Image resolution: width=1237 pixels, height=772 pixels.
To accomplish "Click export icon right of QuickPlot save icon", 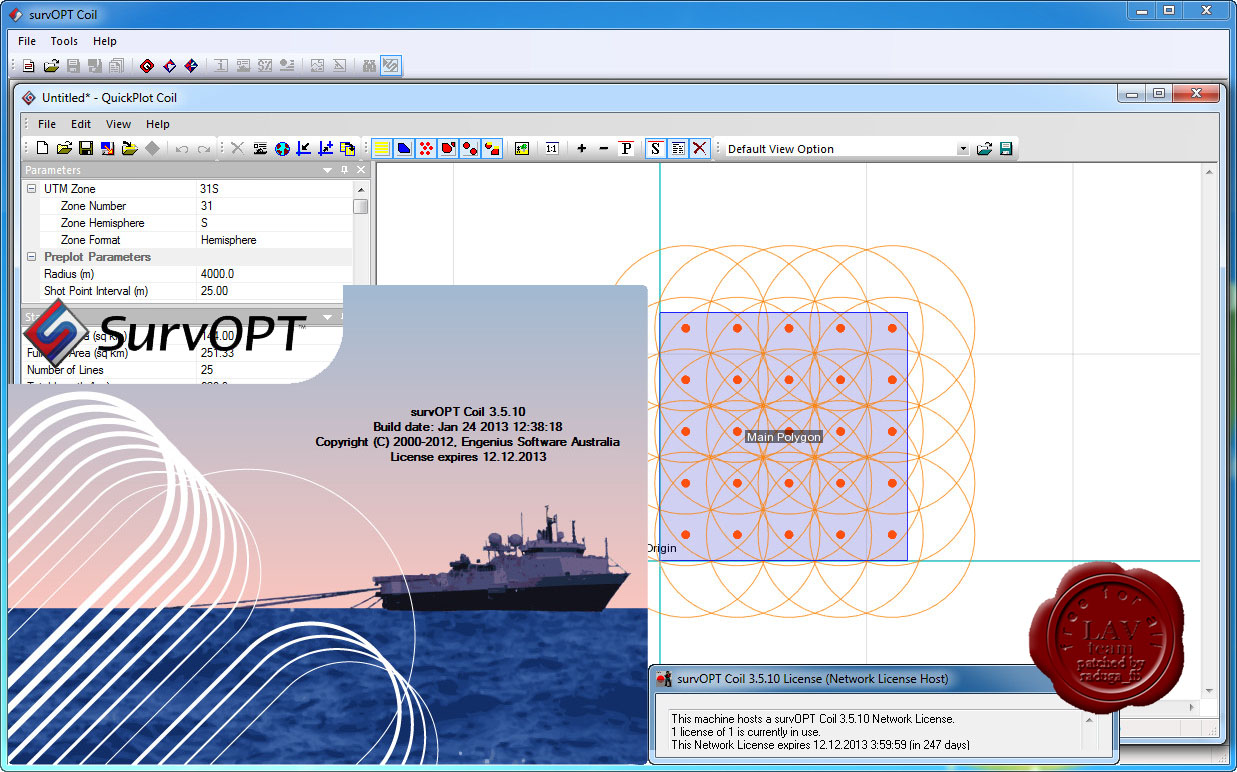I will click(108, 149).
